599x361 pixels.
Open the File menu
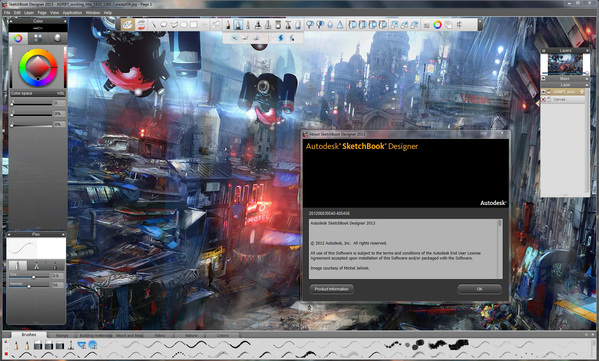pos(7,13)
